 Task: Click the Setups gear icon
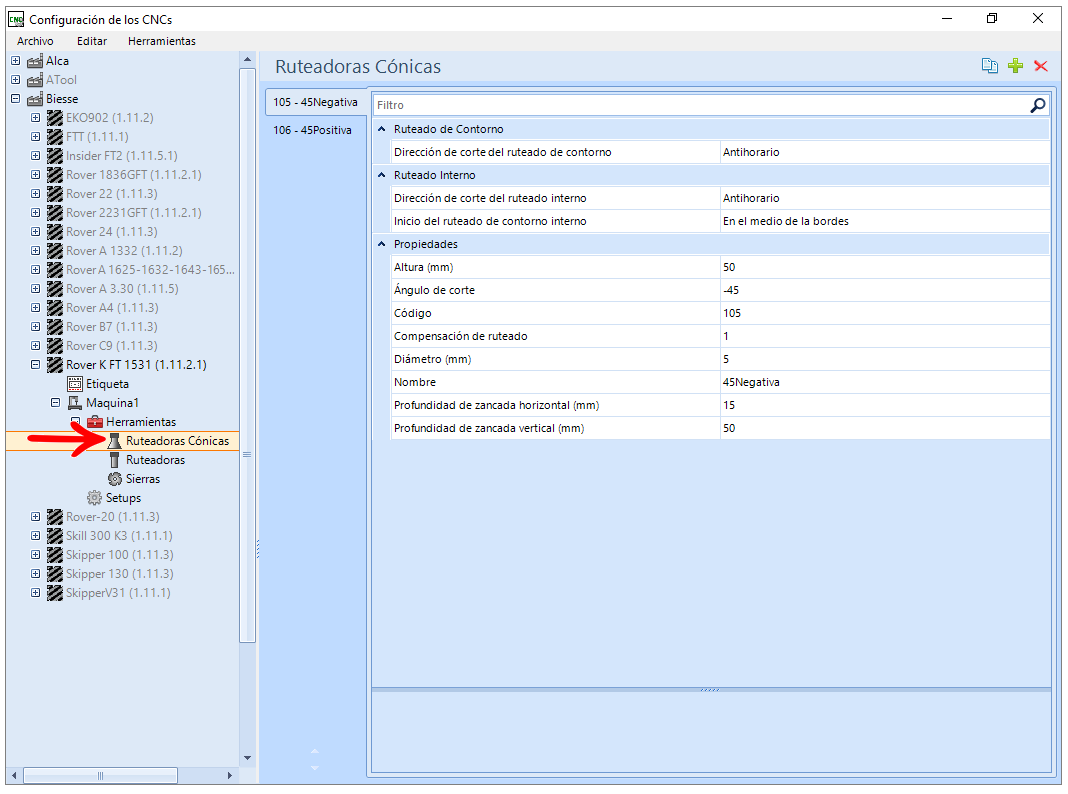pos(95,498)
